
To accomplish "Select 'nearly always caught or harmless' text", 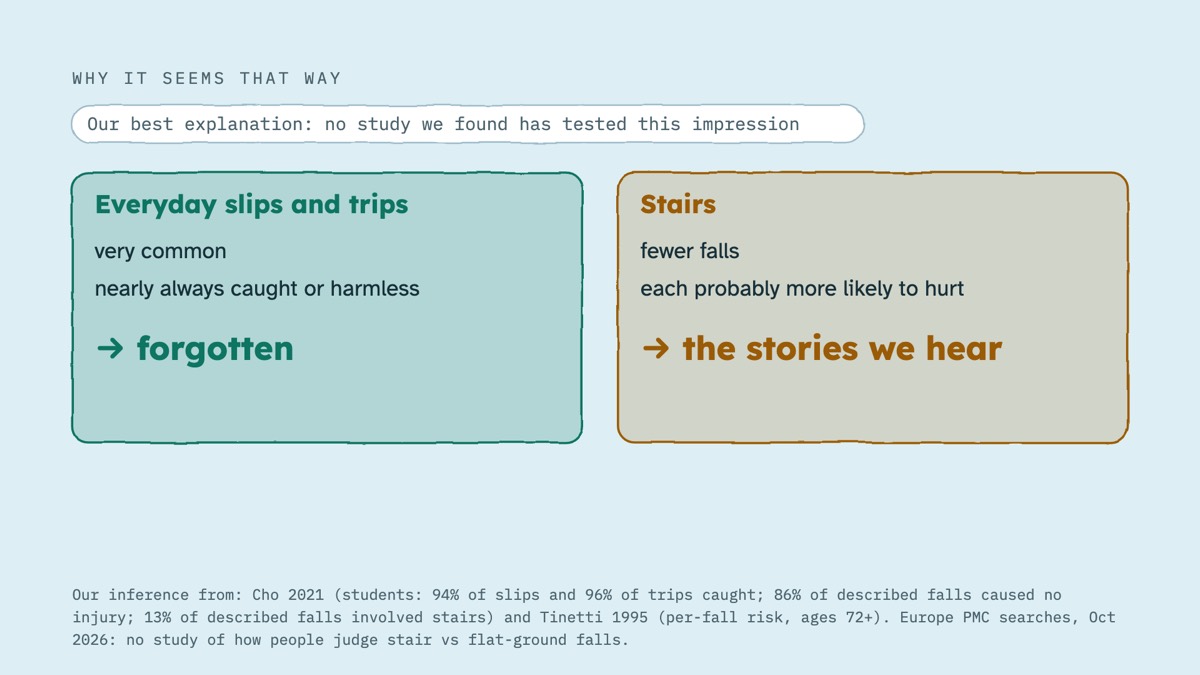I will click(x=257, y=289).
